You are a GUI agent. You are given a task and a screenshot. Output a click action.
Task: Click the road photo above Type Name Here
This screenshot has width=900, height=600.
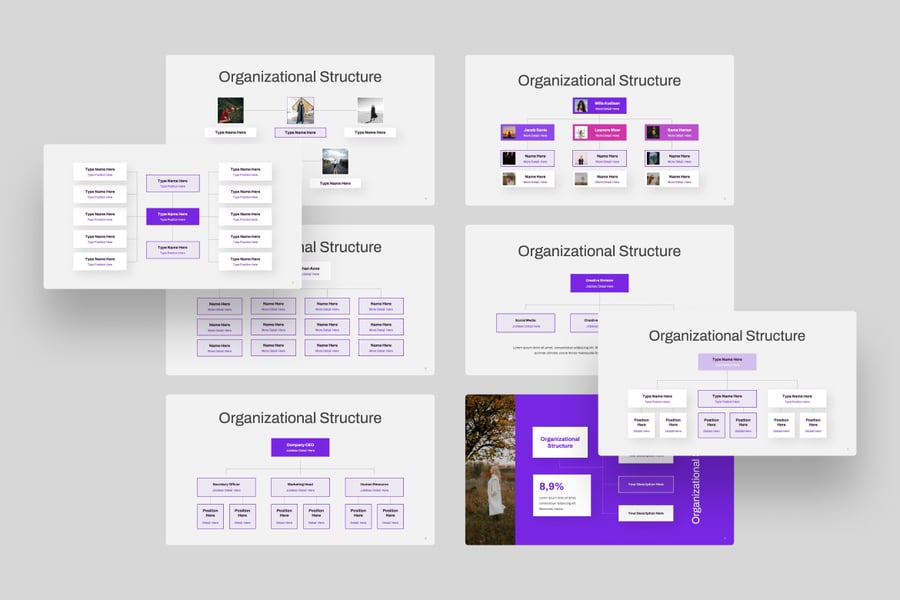[335, 162]
